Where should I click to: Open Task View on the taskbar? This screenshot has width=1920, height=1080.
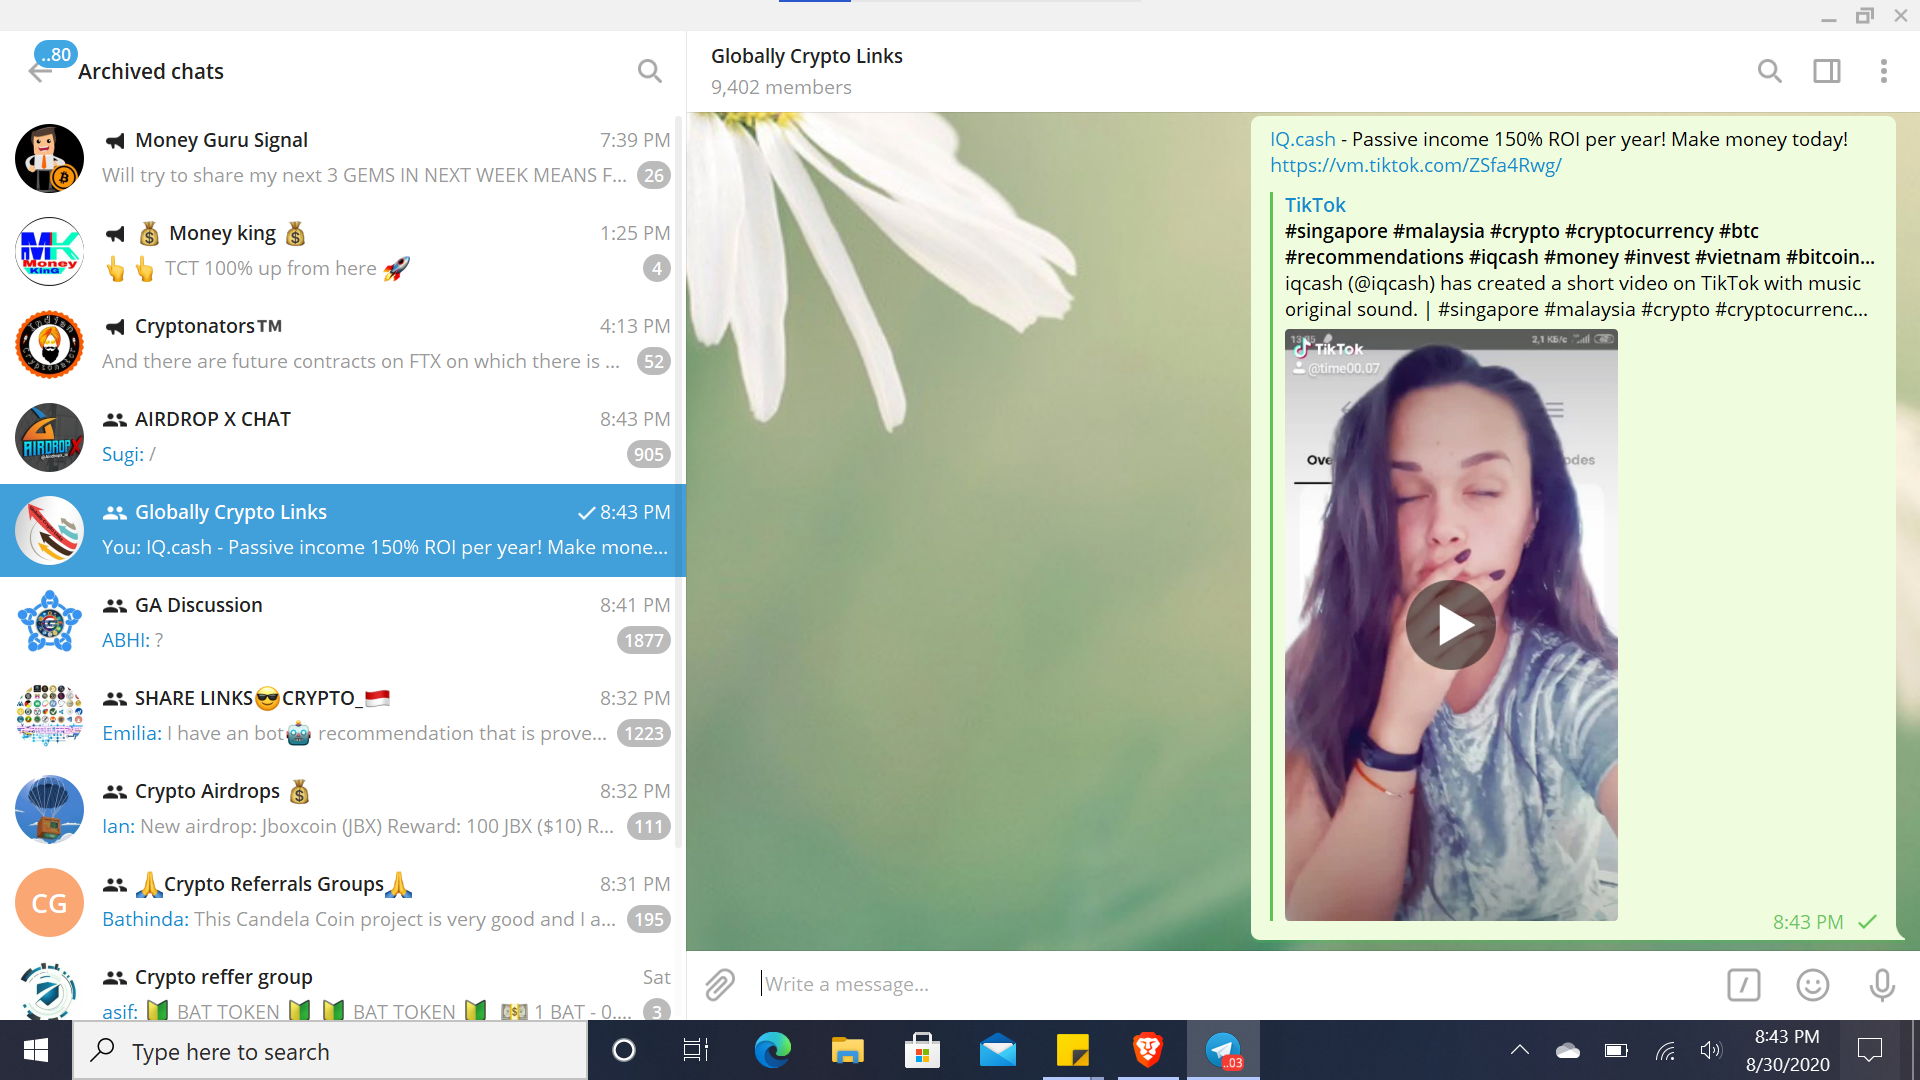(696, 1050)
